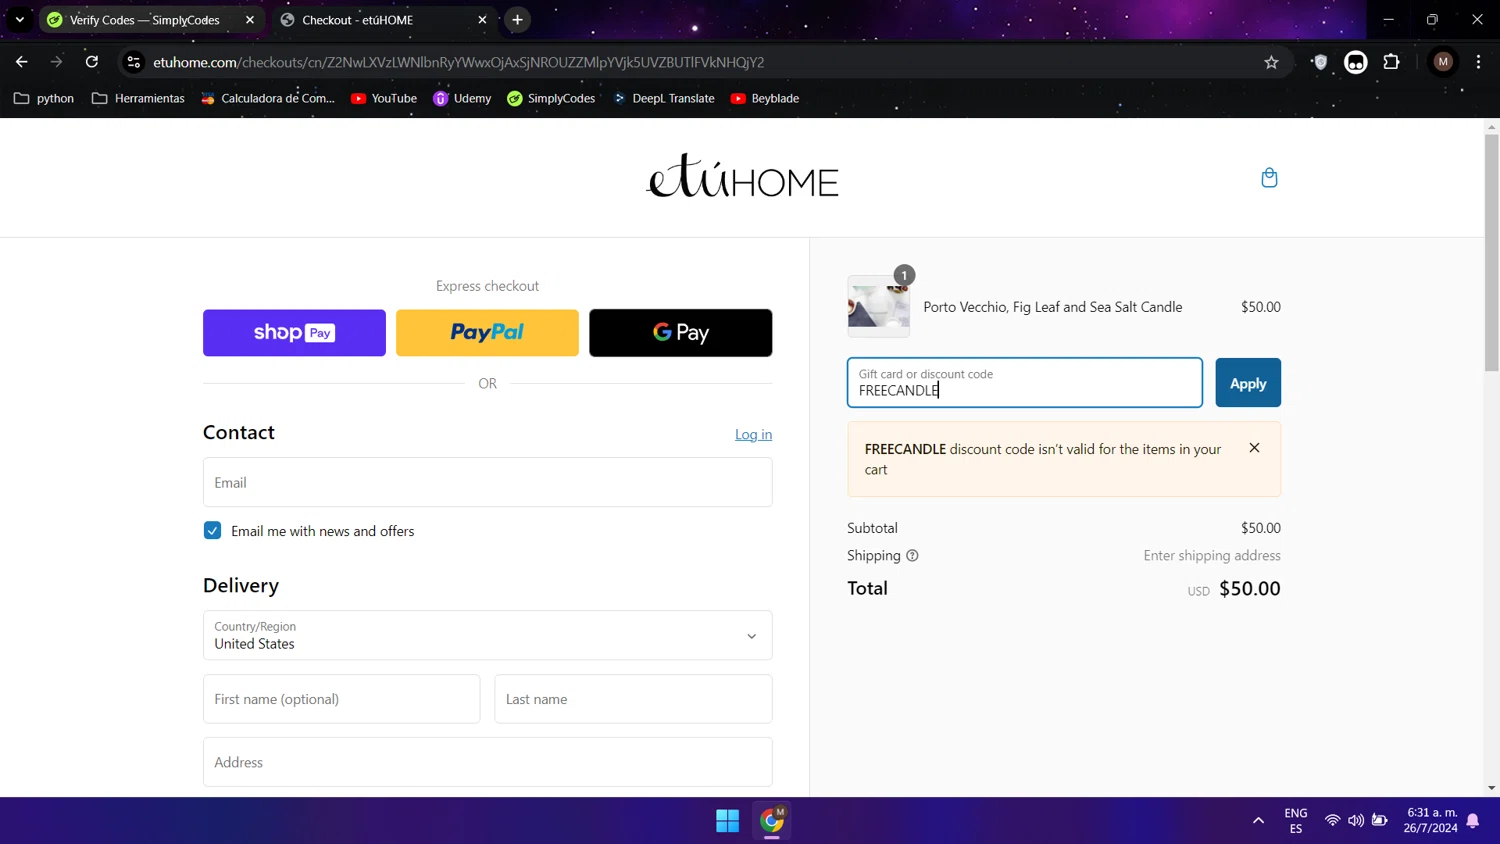Expand the Country/Region dropdown
The width and height of the screenshot is (1500, 844).
coord(488,635)
